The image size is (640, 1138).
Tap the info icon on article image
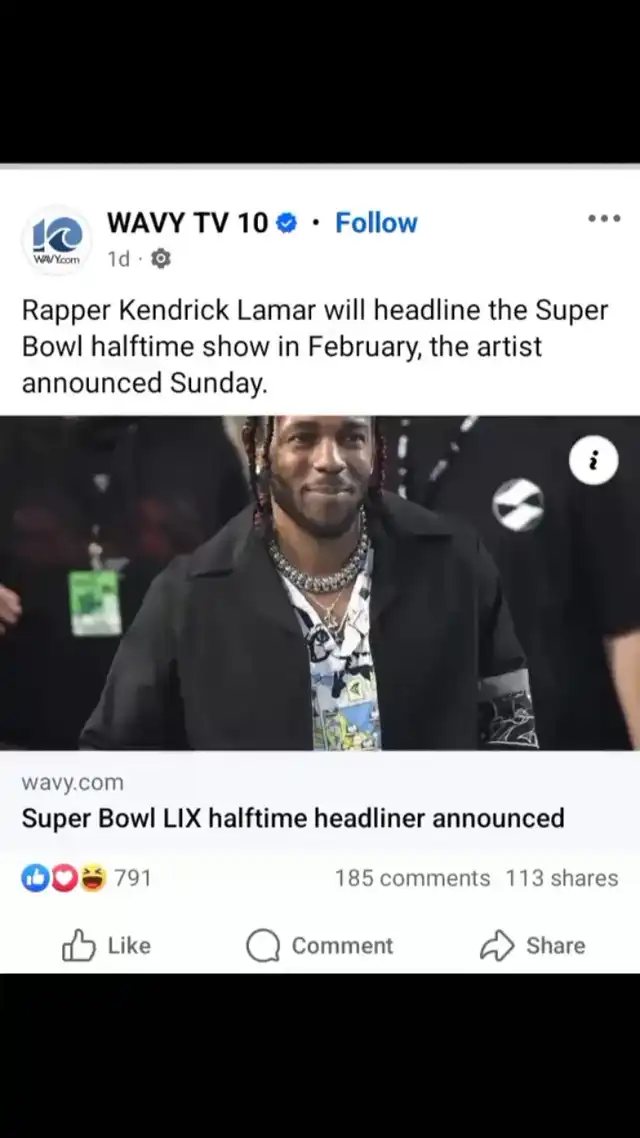(x=594, y=459)
